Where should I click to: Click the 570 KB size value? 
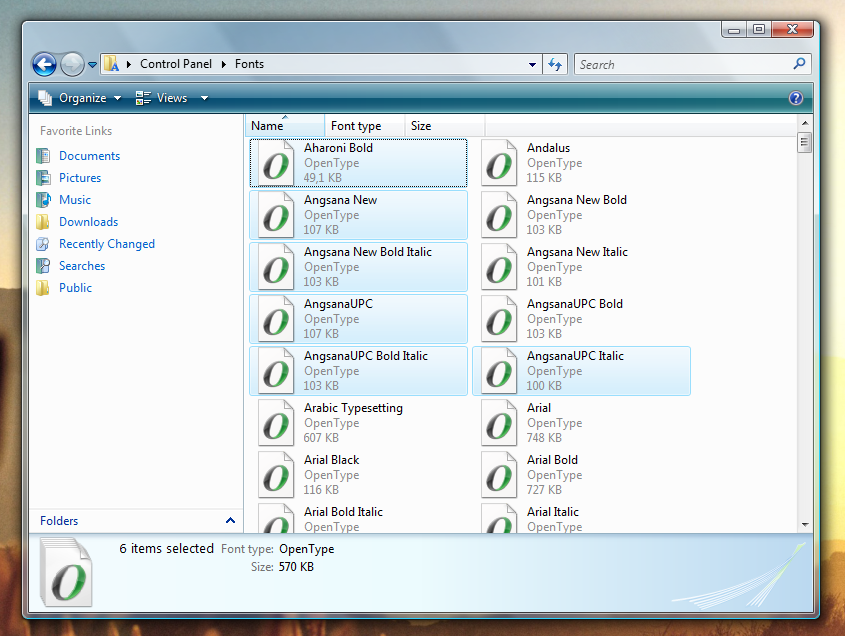(296, 567)
